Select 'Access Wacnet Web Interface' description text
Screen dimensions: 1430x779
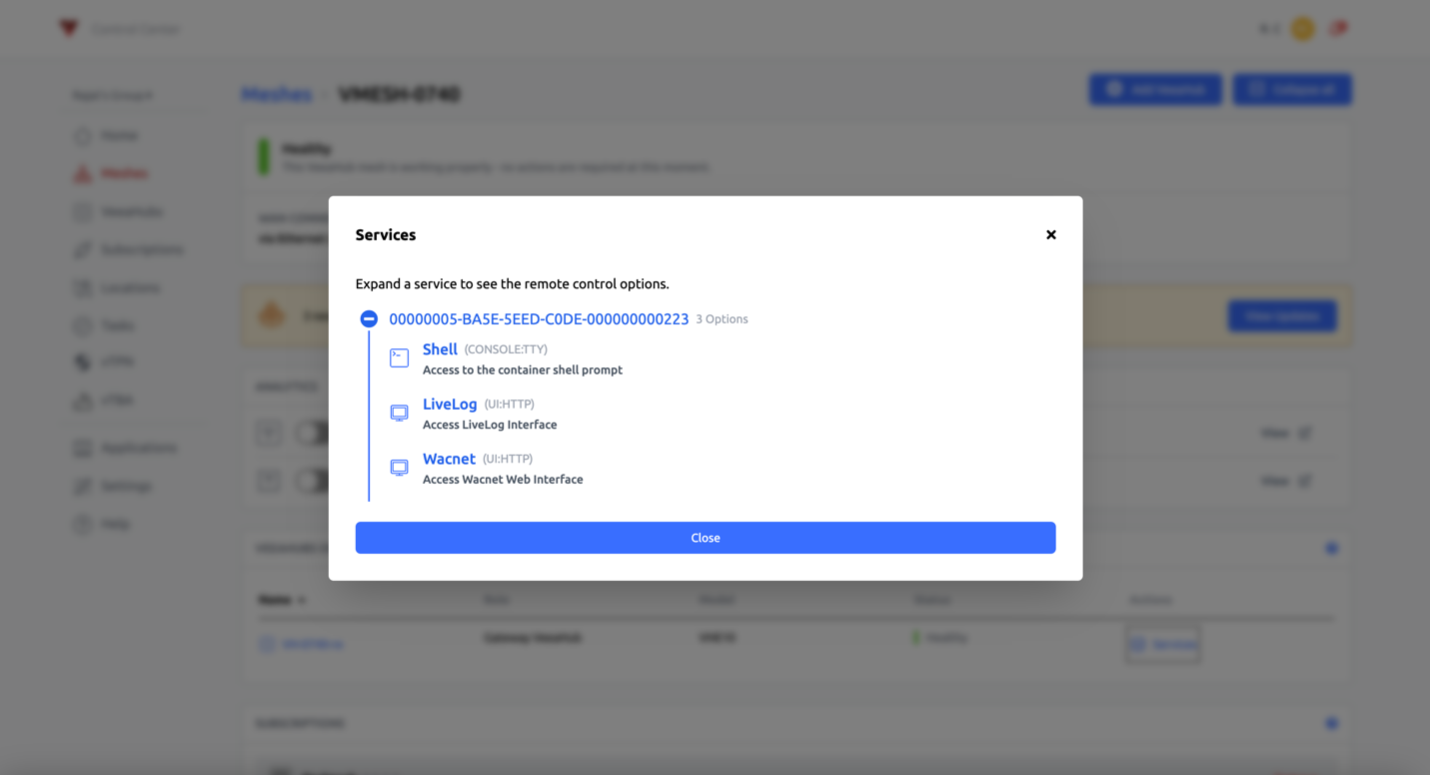[503, 480]
